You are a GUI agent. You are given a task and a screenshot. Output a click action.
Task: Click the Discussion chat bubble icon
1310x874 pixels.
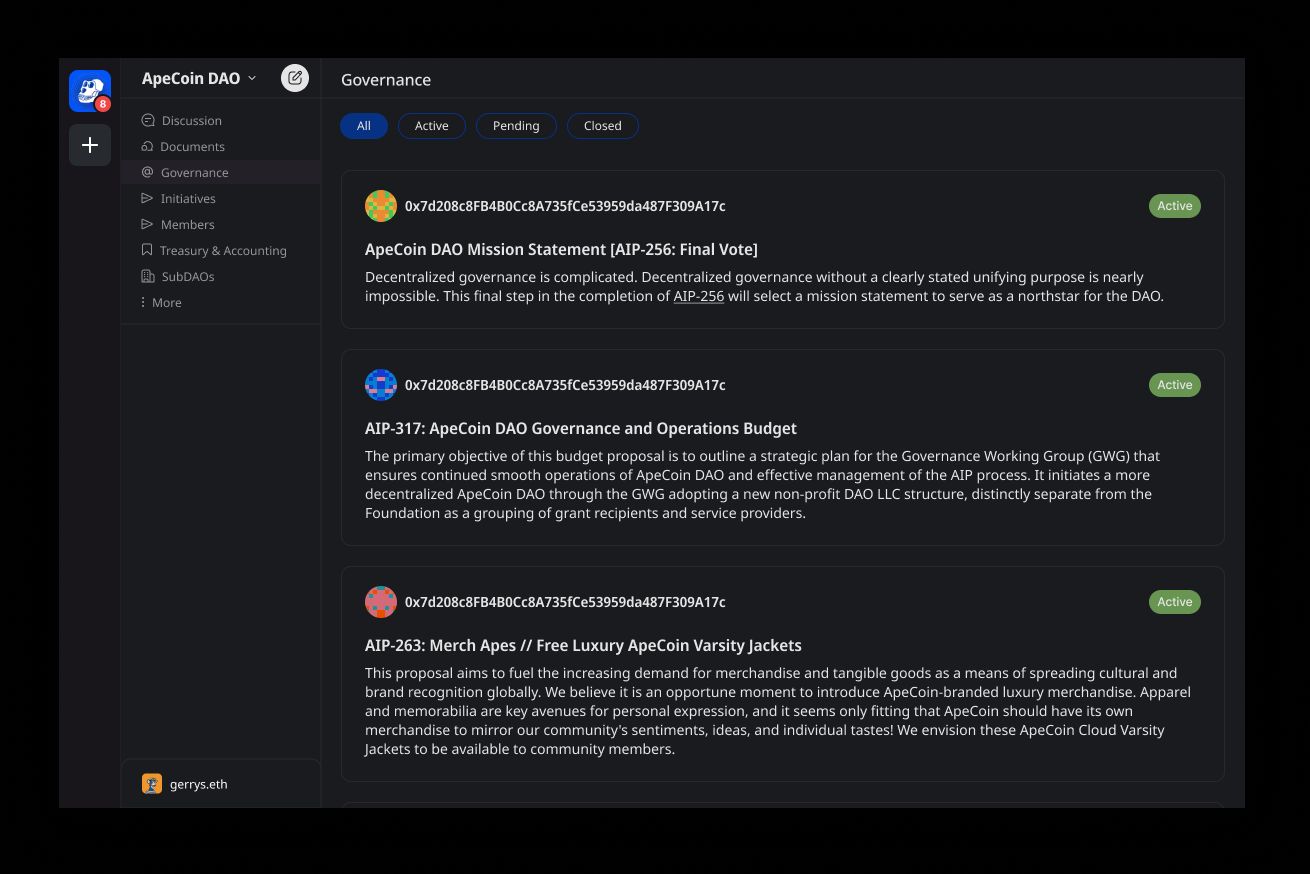[148, 120]
